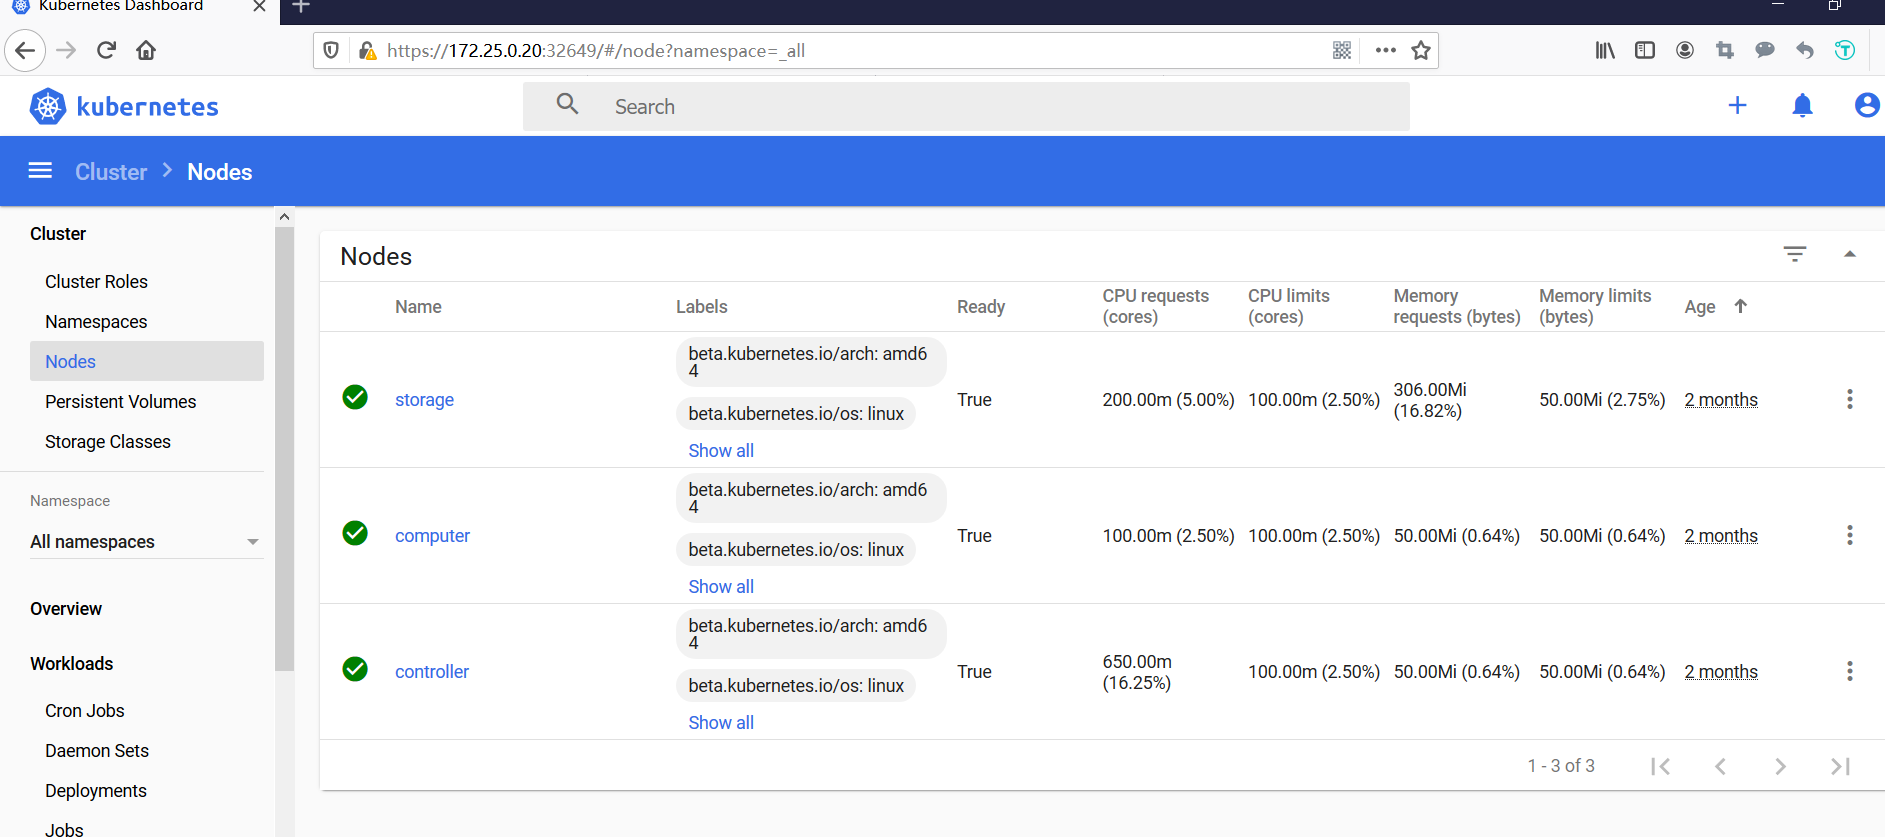Sort table by Name column header
Image resolution: width=1885 pixels, height=837 pixels.
[x=418, y=306]
